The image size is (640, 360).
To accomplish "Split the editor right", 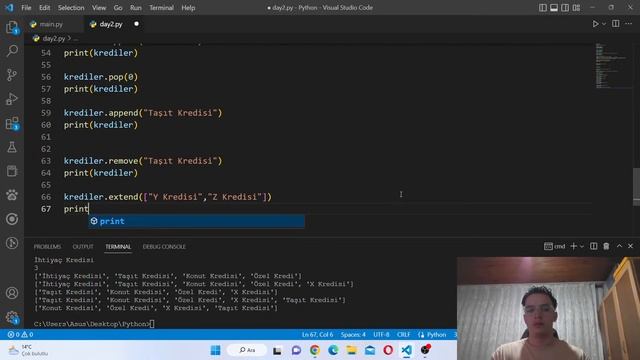I will (x=616, y=24).
